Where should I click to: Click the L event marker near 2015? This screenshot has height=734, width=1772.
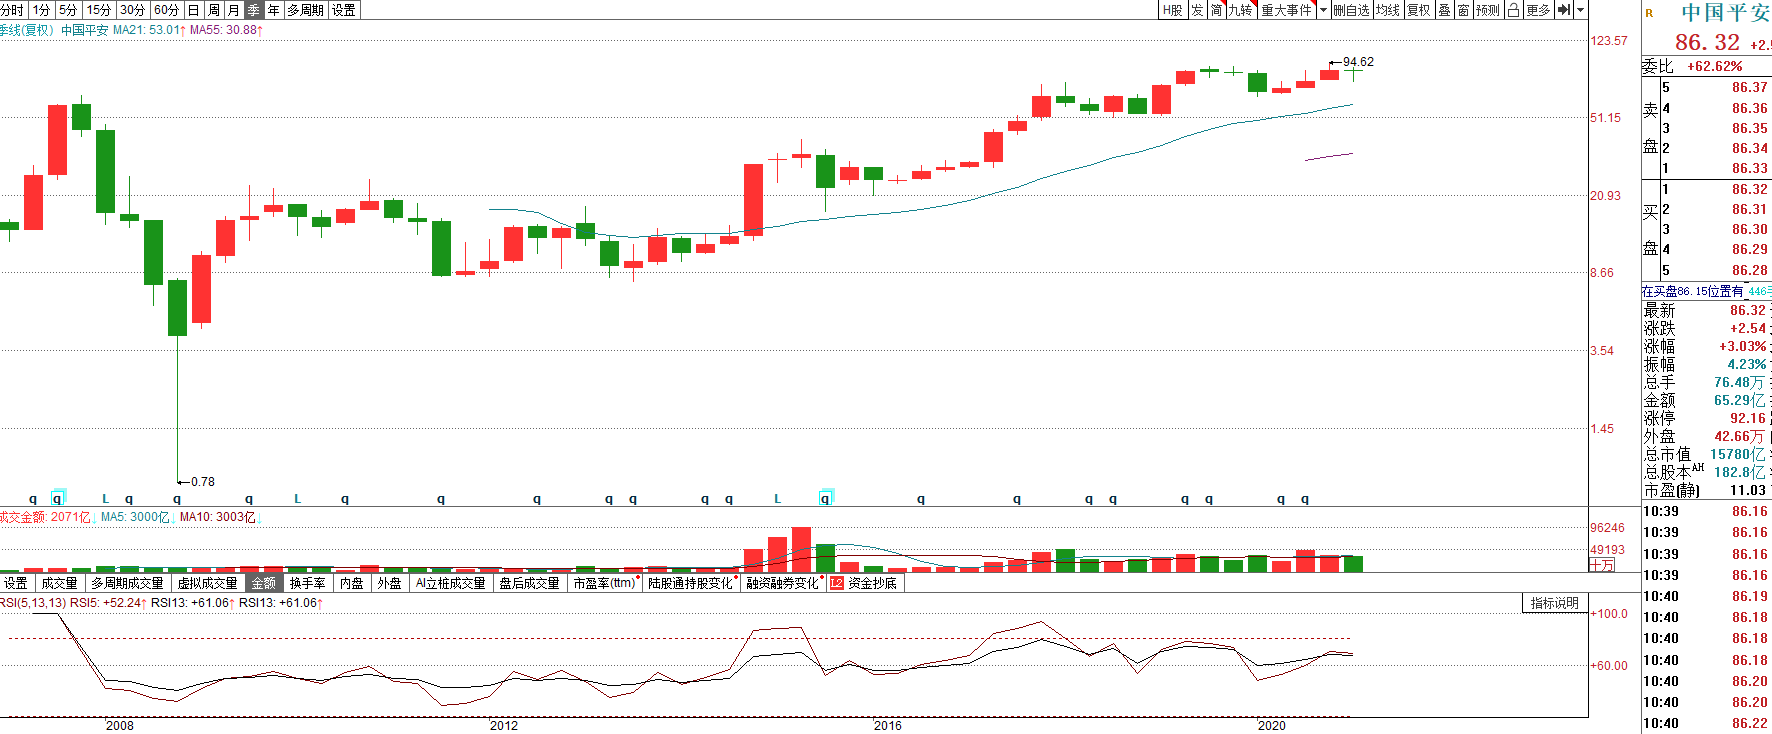(778, 498)
